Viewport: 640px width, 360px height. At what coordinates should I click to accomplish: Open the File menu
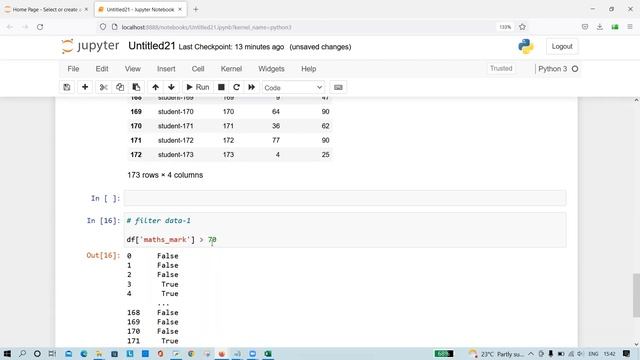[73, 69]
